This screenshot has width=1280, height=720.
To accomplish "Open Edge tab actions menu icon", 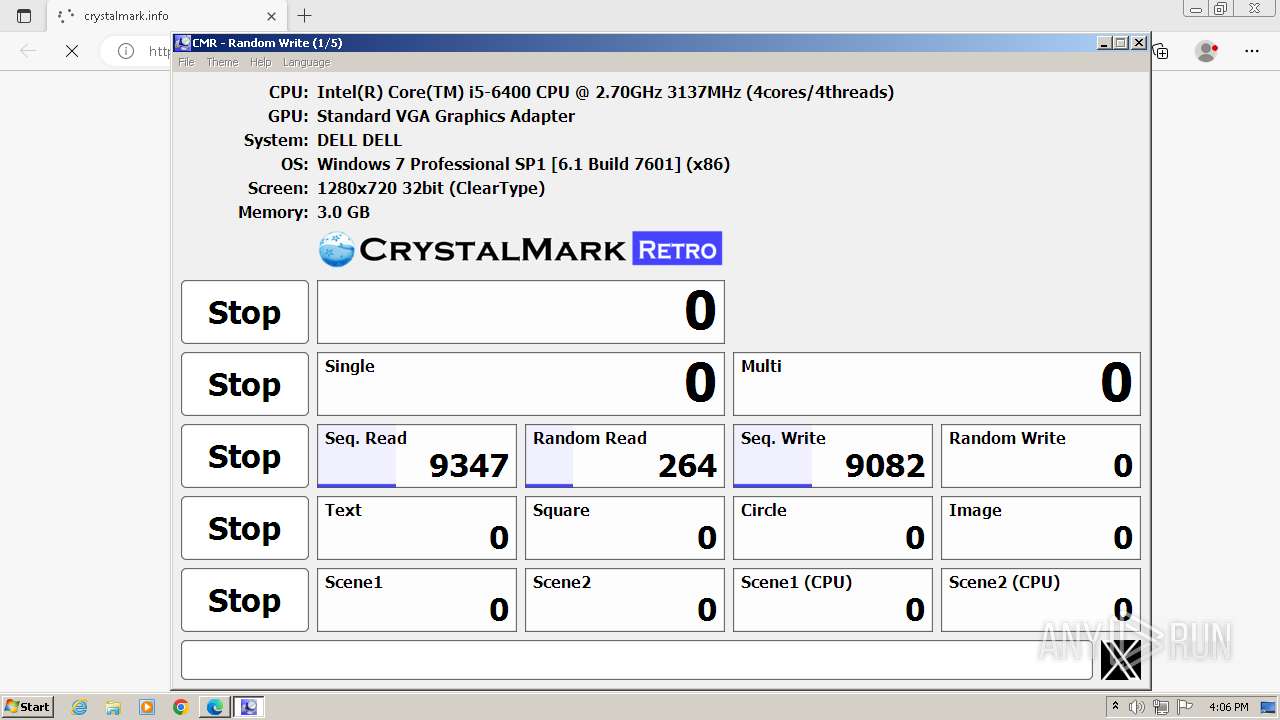I will [x=24, y=16].
